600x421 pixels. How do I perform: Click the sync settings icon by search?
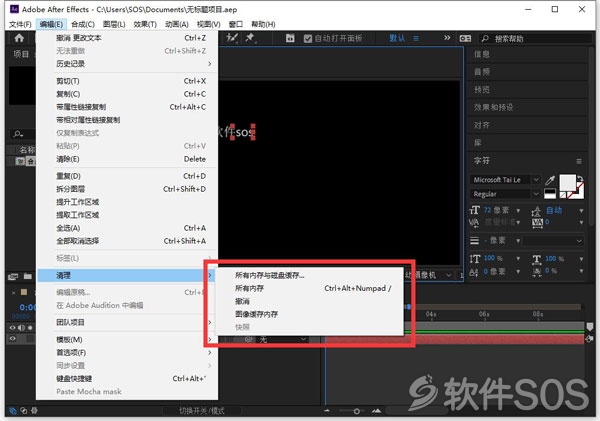465,38
